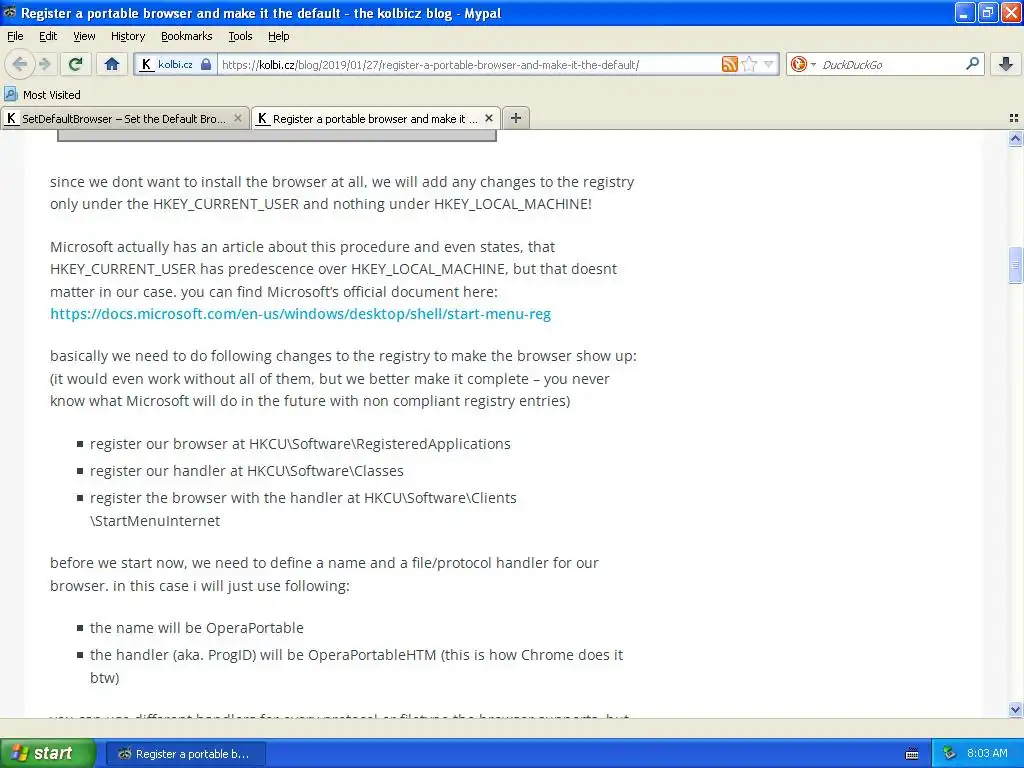Click the DuckDuckGo search field
The width and height of the screenshot is (1024, 768).
[891, 64]
